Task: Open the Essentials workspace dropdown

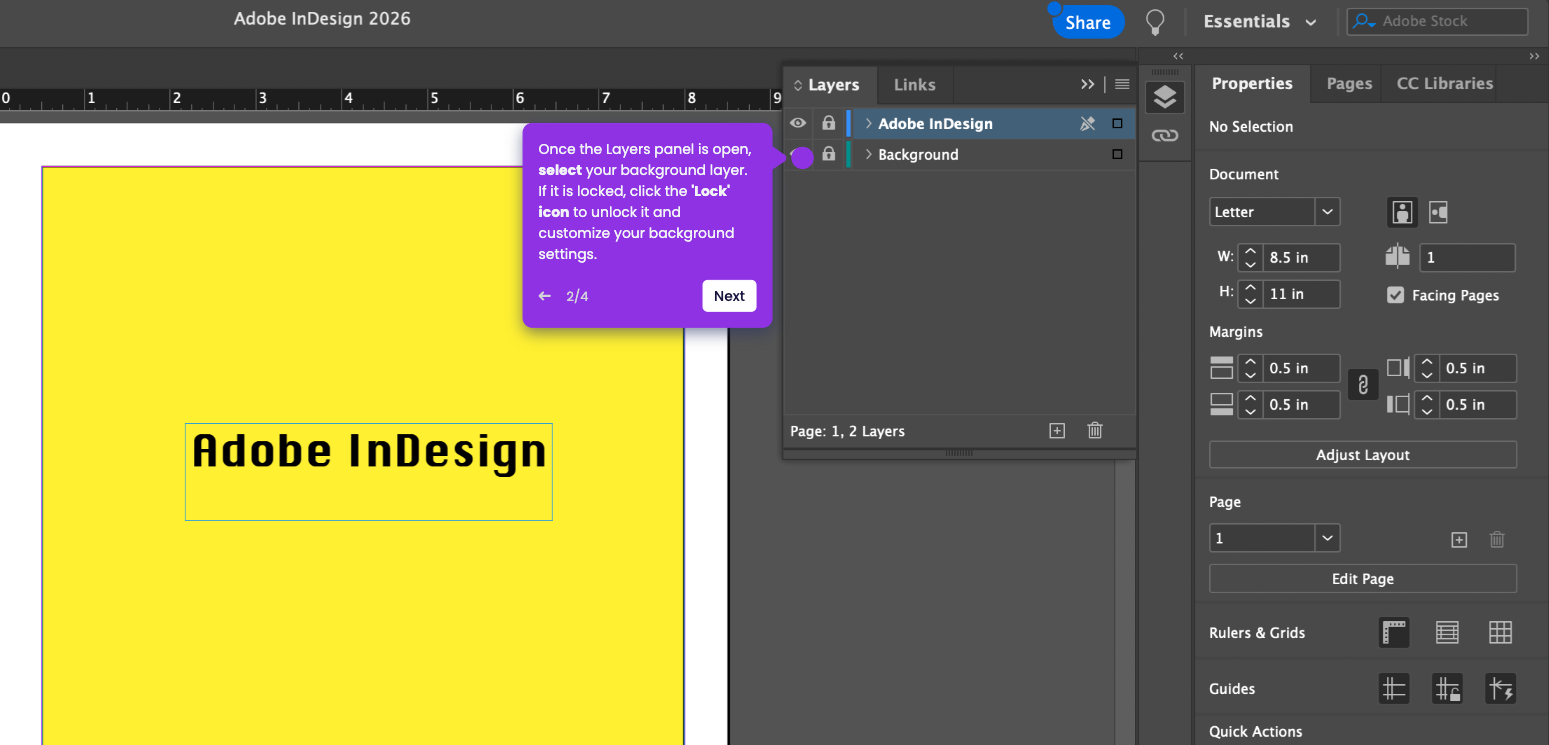Action: (x=1260, y=22)
